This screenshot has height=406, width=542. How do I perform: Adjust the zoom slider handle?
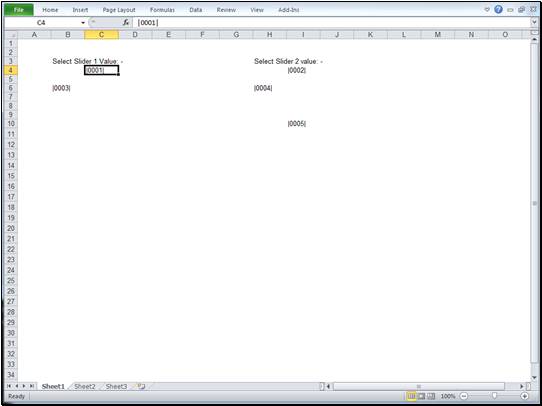(495, 396)
